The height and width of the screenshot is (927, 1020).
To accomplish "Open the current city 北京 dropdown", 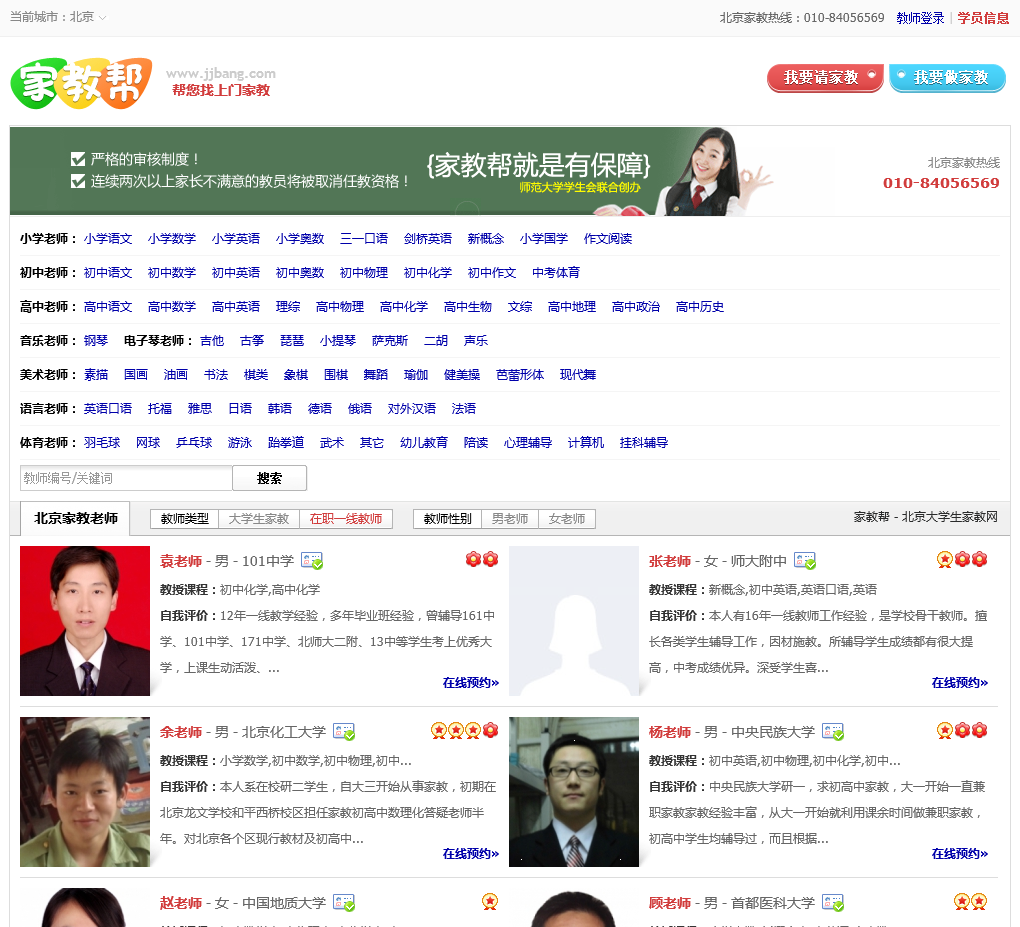I will [87, 17].
